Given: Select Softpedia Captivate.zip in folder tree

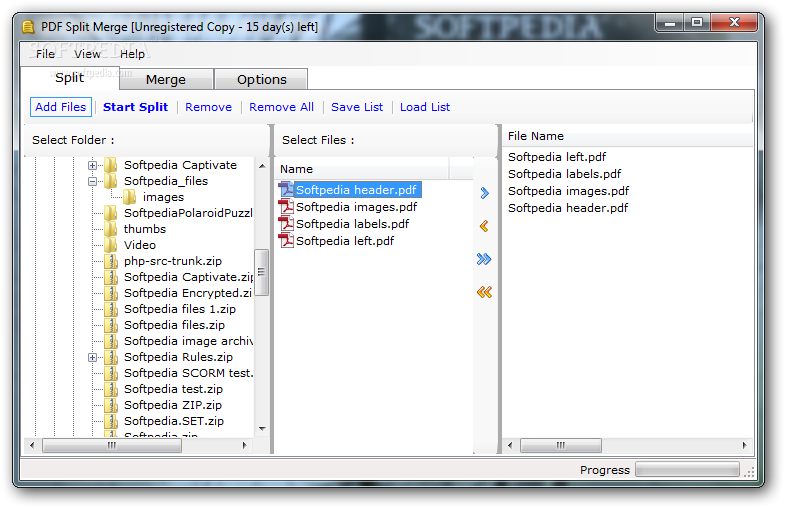Looking at the screenshot, I should coord(188,276).
